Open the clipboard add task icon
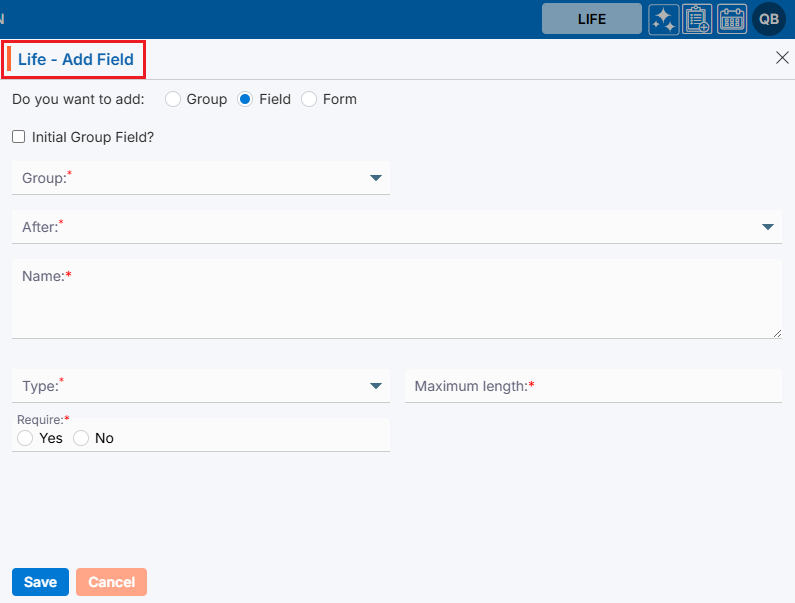The height and width of the screenshot is (603, 795). [697, 19]
